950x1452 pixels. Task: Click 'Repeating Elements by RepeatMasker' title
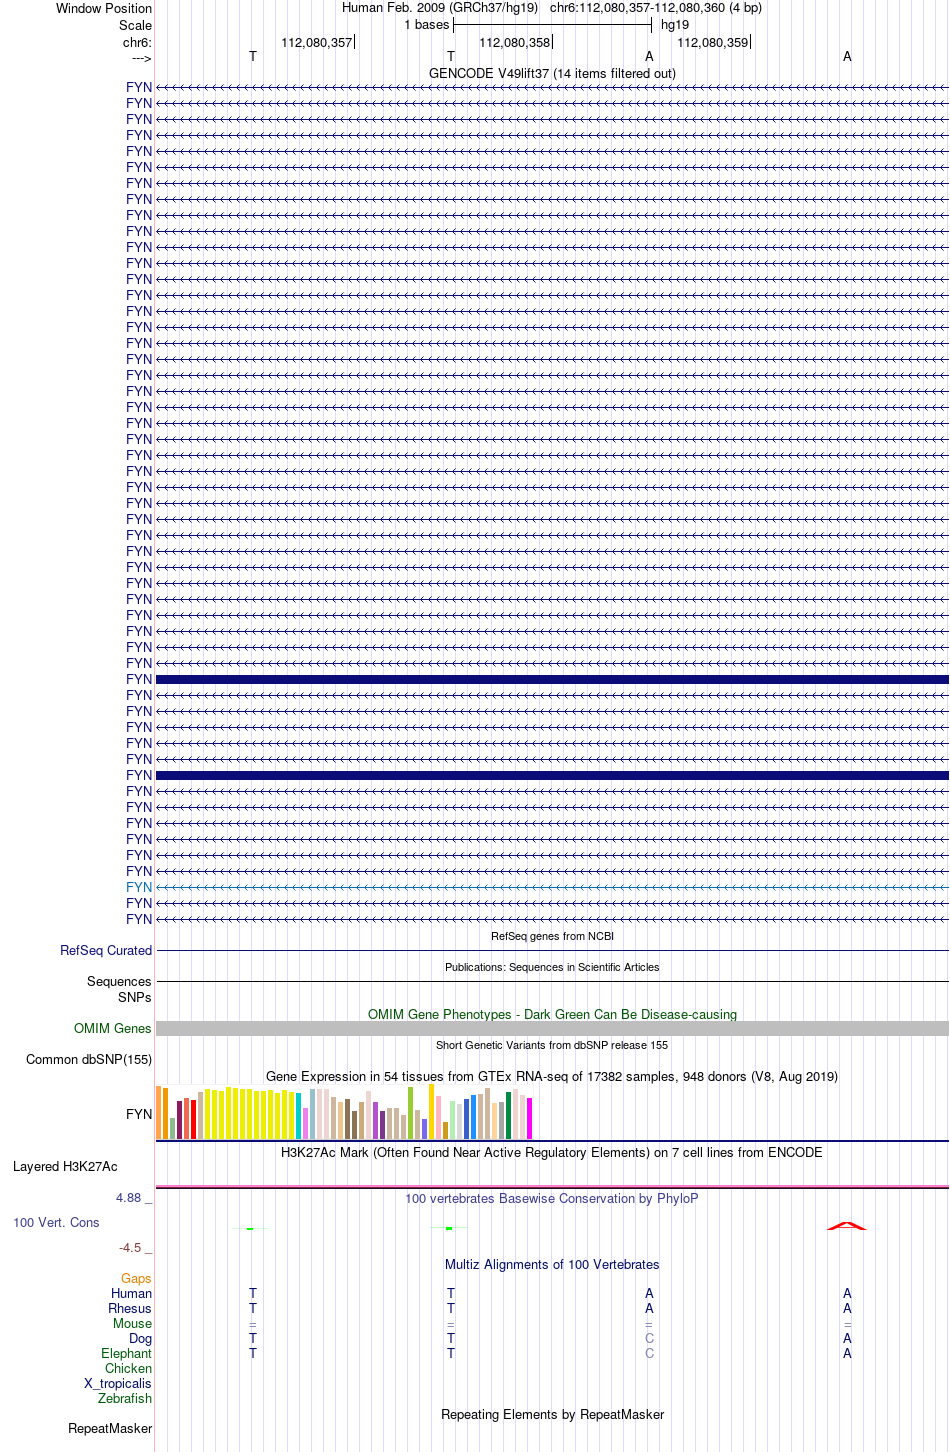pyautogui.click(x=552, y=1414)
